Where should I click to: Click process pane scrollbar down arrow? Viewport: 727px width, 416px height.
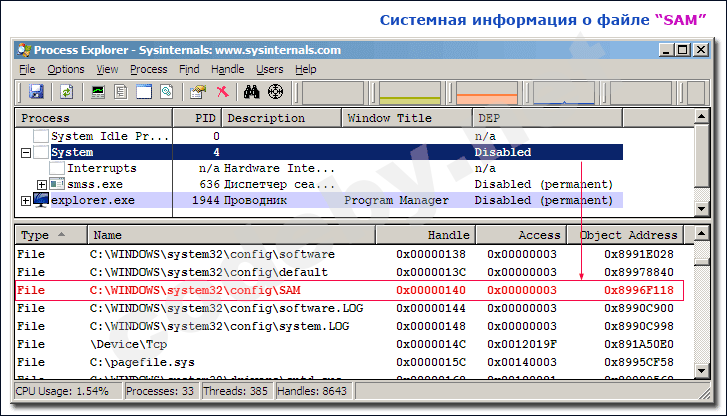(701, 209)
